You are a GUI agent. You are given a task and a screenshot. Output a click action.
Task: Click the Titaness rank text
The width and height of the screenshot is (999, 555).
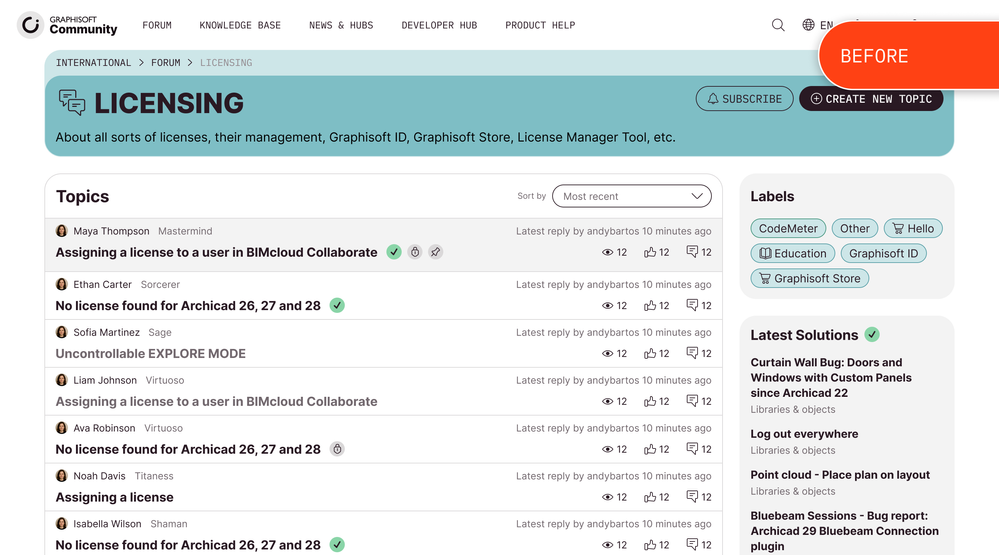pyautogui.click(x=154, y=476)
